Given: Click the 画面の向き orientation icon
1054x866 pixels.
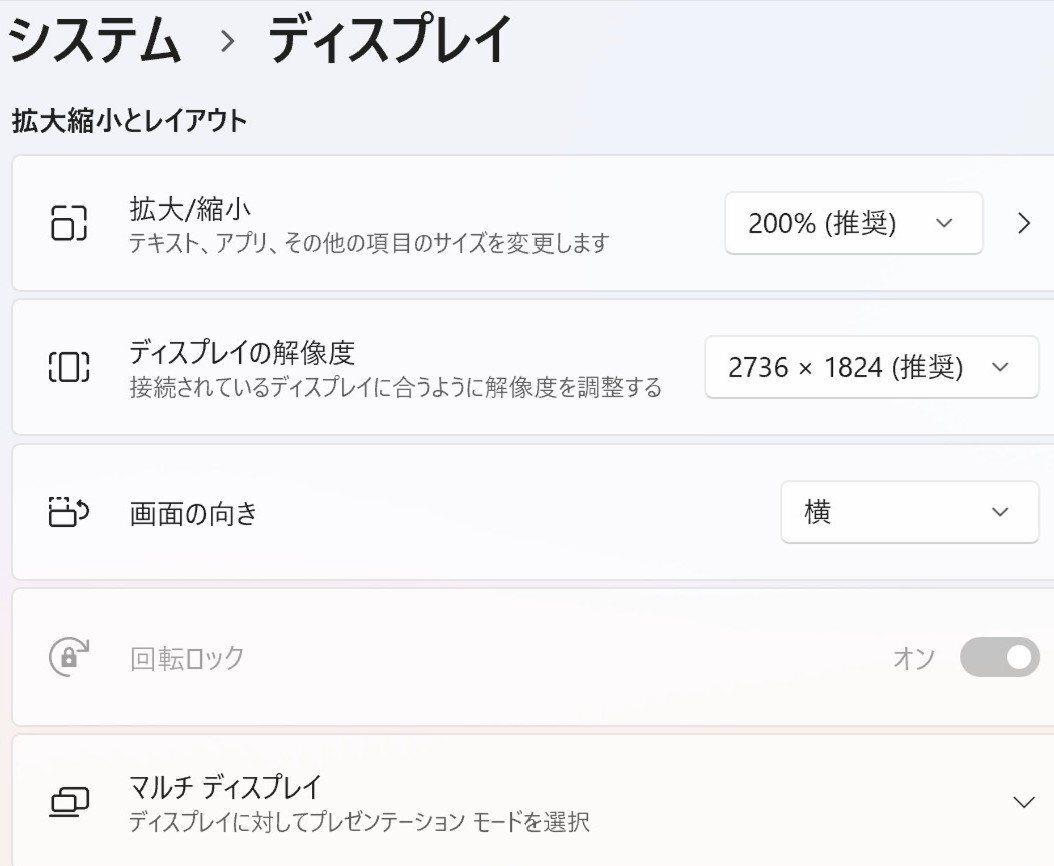Looking at the screenshot, I should 68,511.
